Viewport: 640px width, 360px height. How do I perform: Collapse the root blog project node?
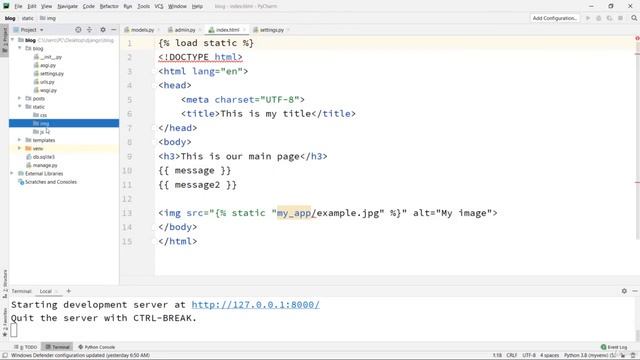point(13,40)
